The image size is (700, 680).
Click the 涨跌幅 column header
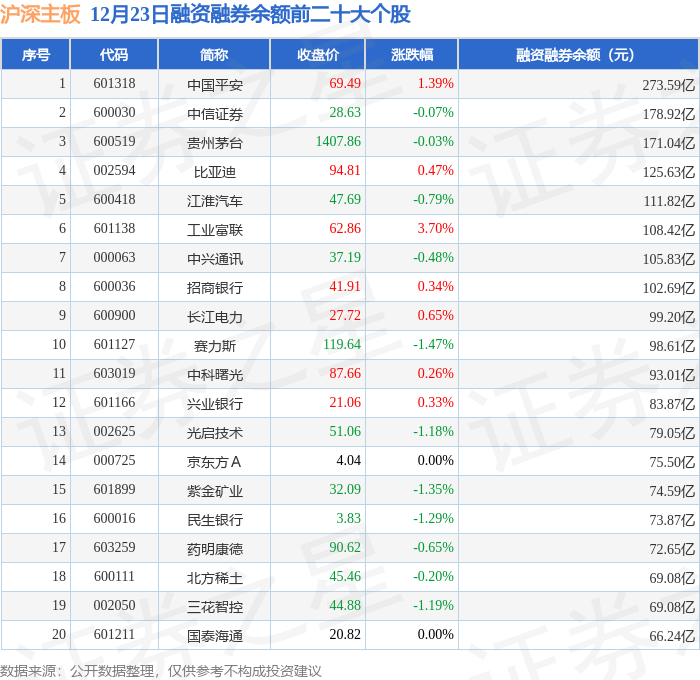(412, 55)
